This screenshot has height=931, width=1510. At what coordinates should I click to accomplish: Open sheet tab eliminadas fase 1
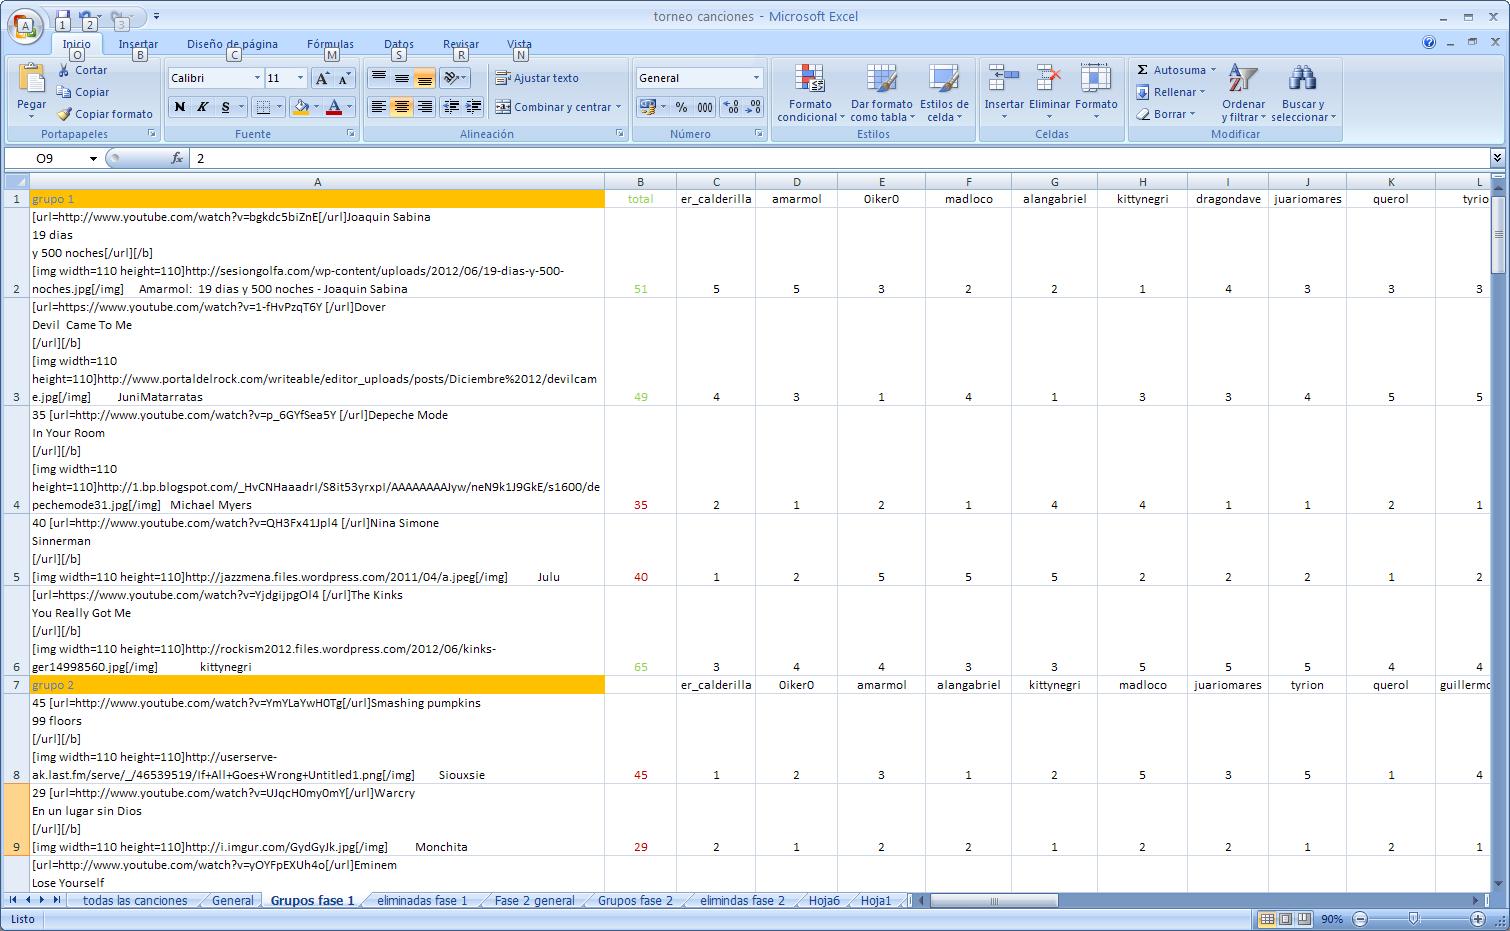point(422,900)
